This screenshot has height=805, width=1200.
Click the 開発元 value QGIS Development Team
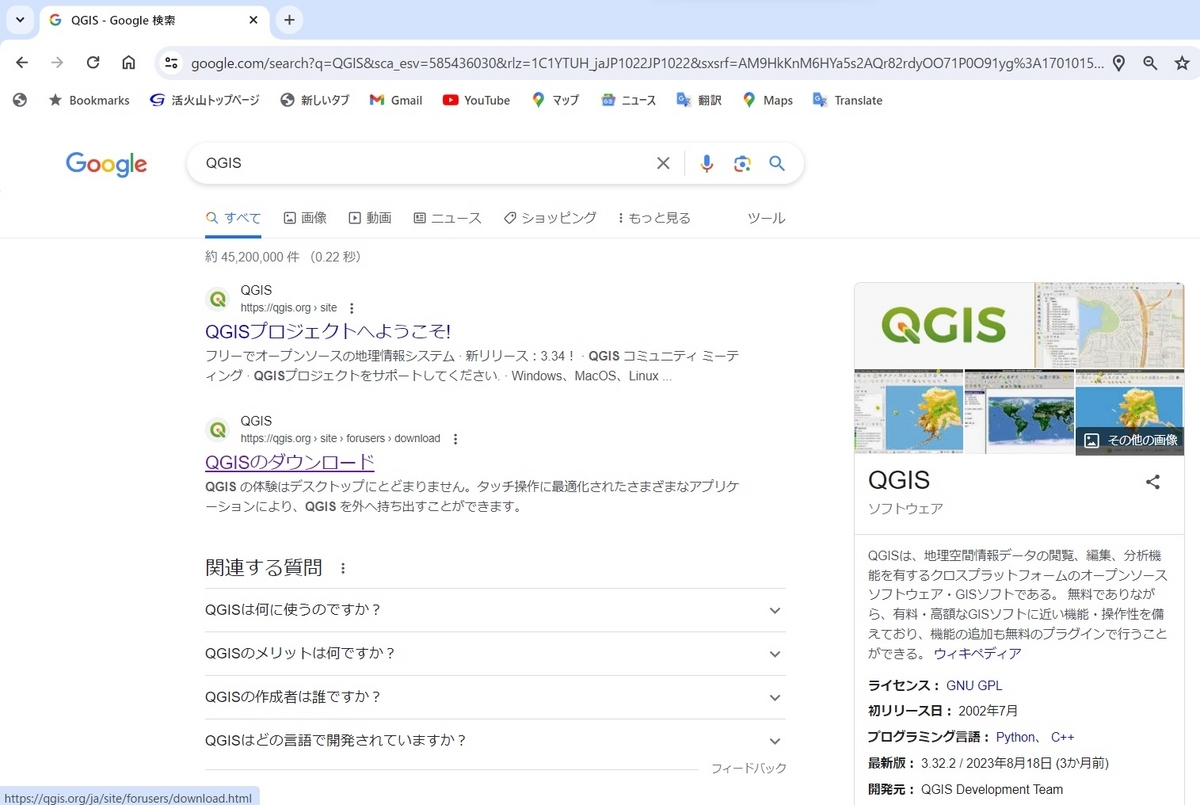[992, 789]
